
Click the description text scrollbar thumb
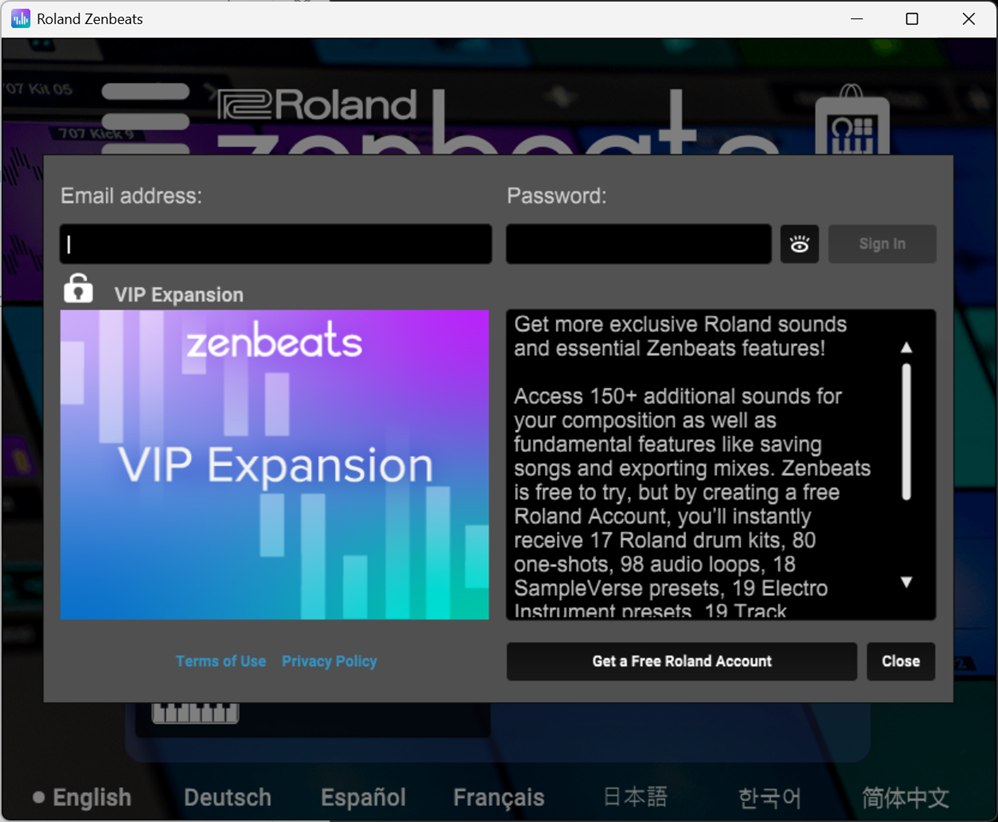coord(906,432)
